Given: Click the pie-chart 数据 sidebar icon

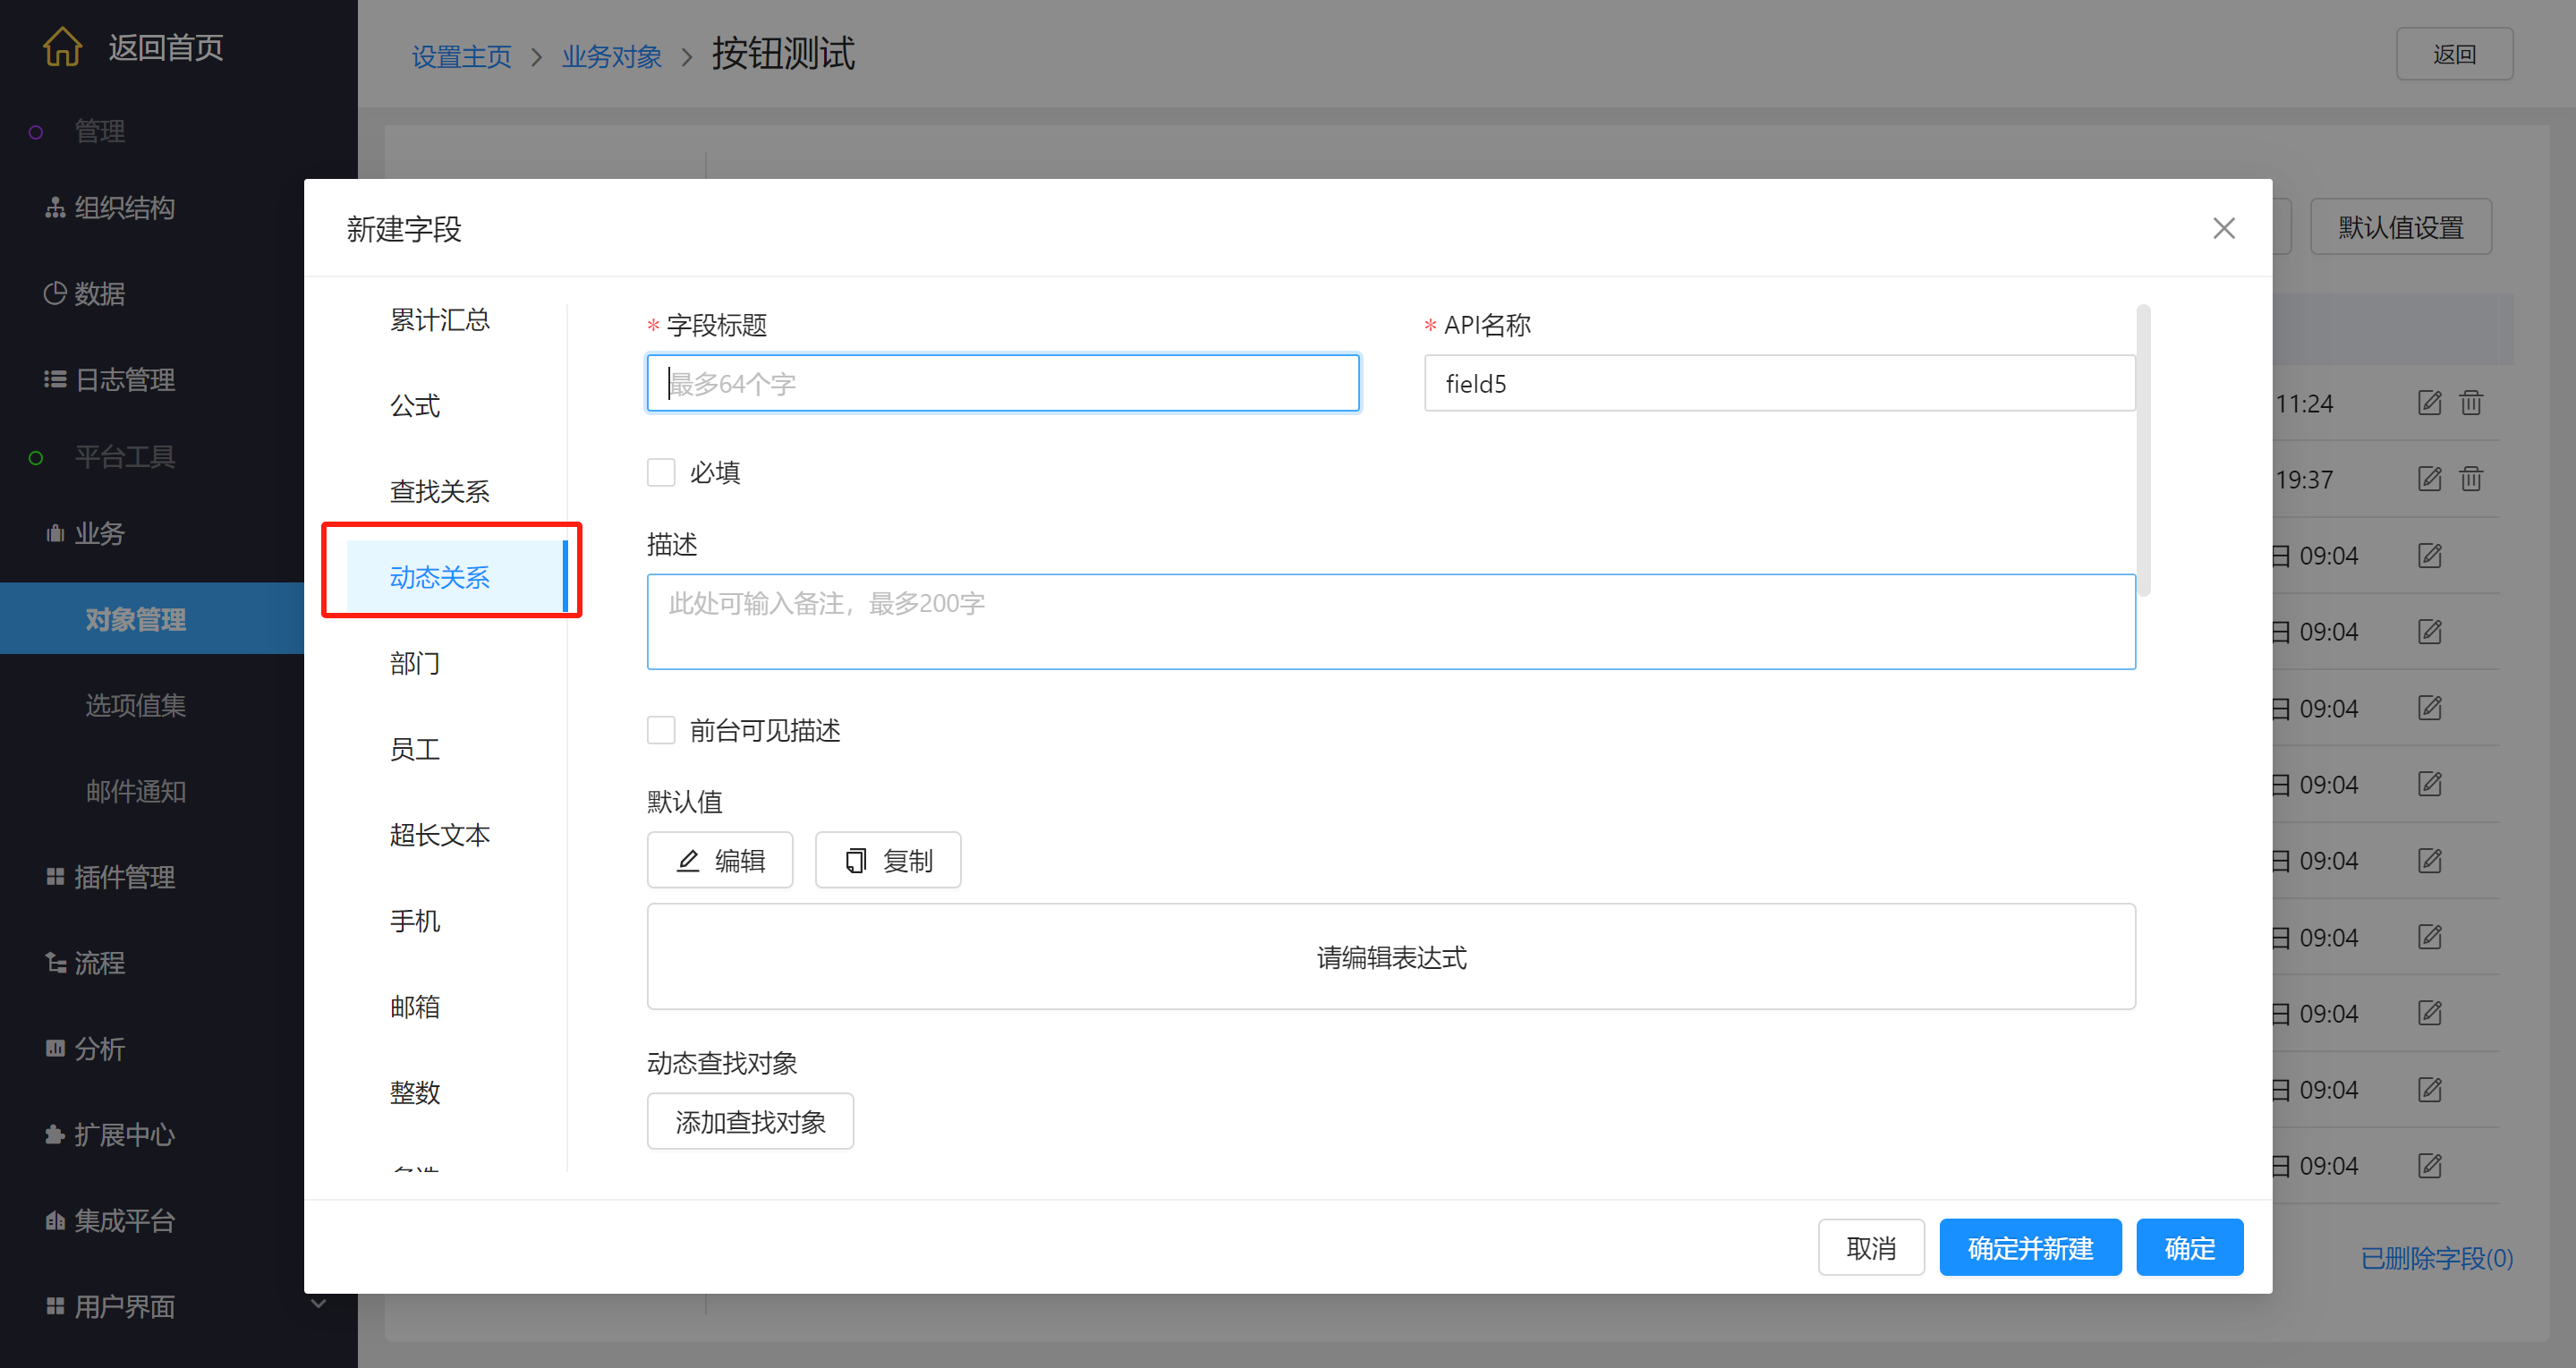Looking at the screenshot, I should [55, 294].
